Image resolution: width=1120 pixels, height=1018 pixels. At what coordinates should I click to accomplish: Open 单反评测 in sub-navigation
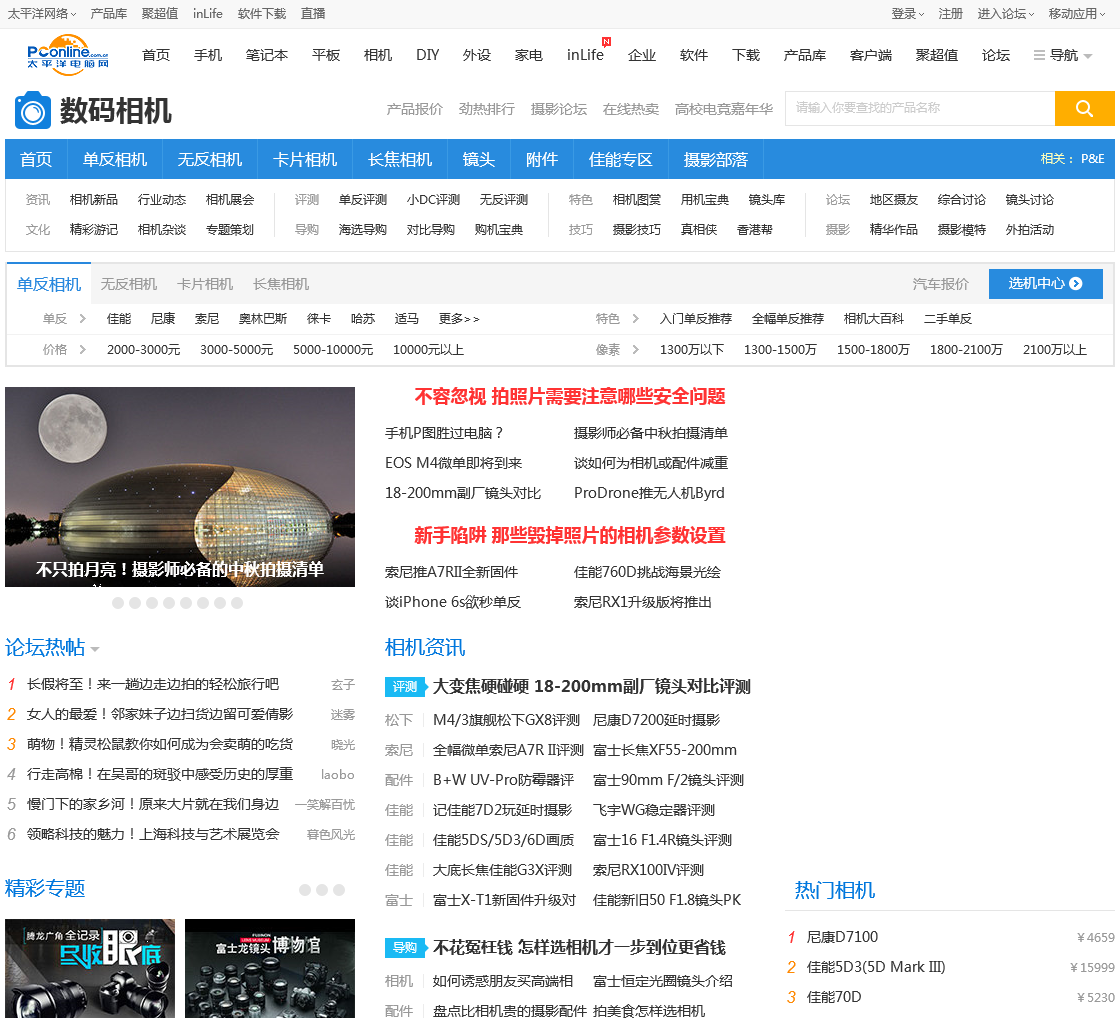click(x=363, y=200)
